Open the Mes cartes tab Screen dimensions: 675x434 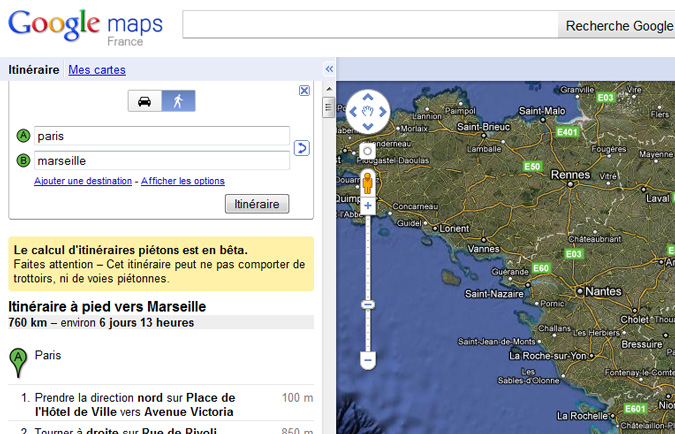97,70
